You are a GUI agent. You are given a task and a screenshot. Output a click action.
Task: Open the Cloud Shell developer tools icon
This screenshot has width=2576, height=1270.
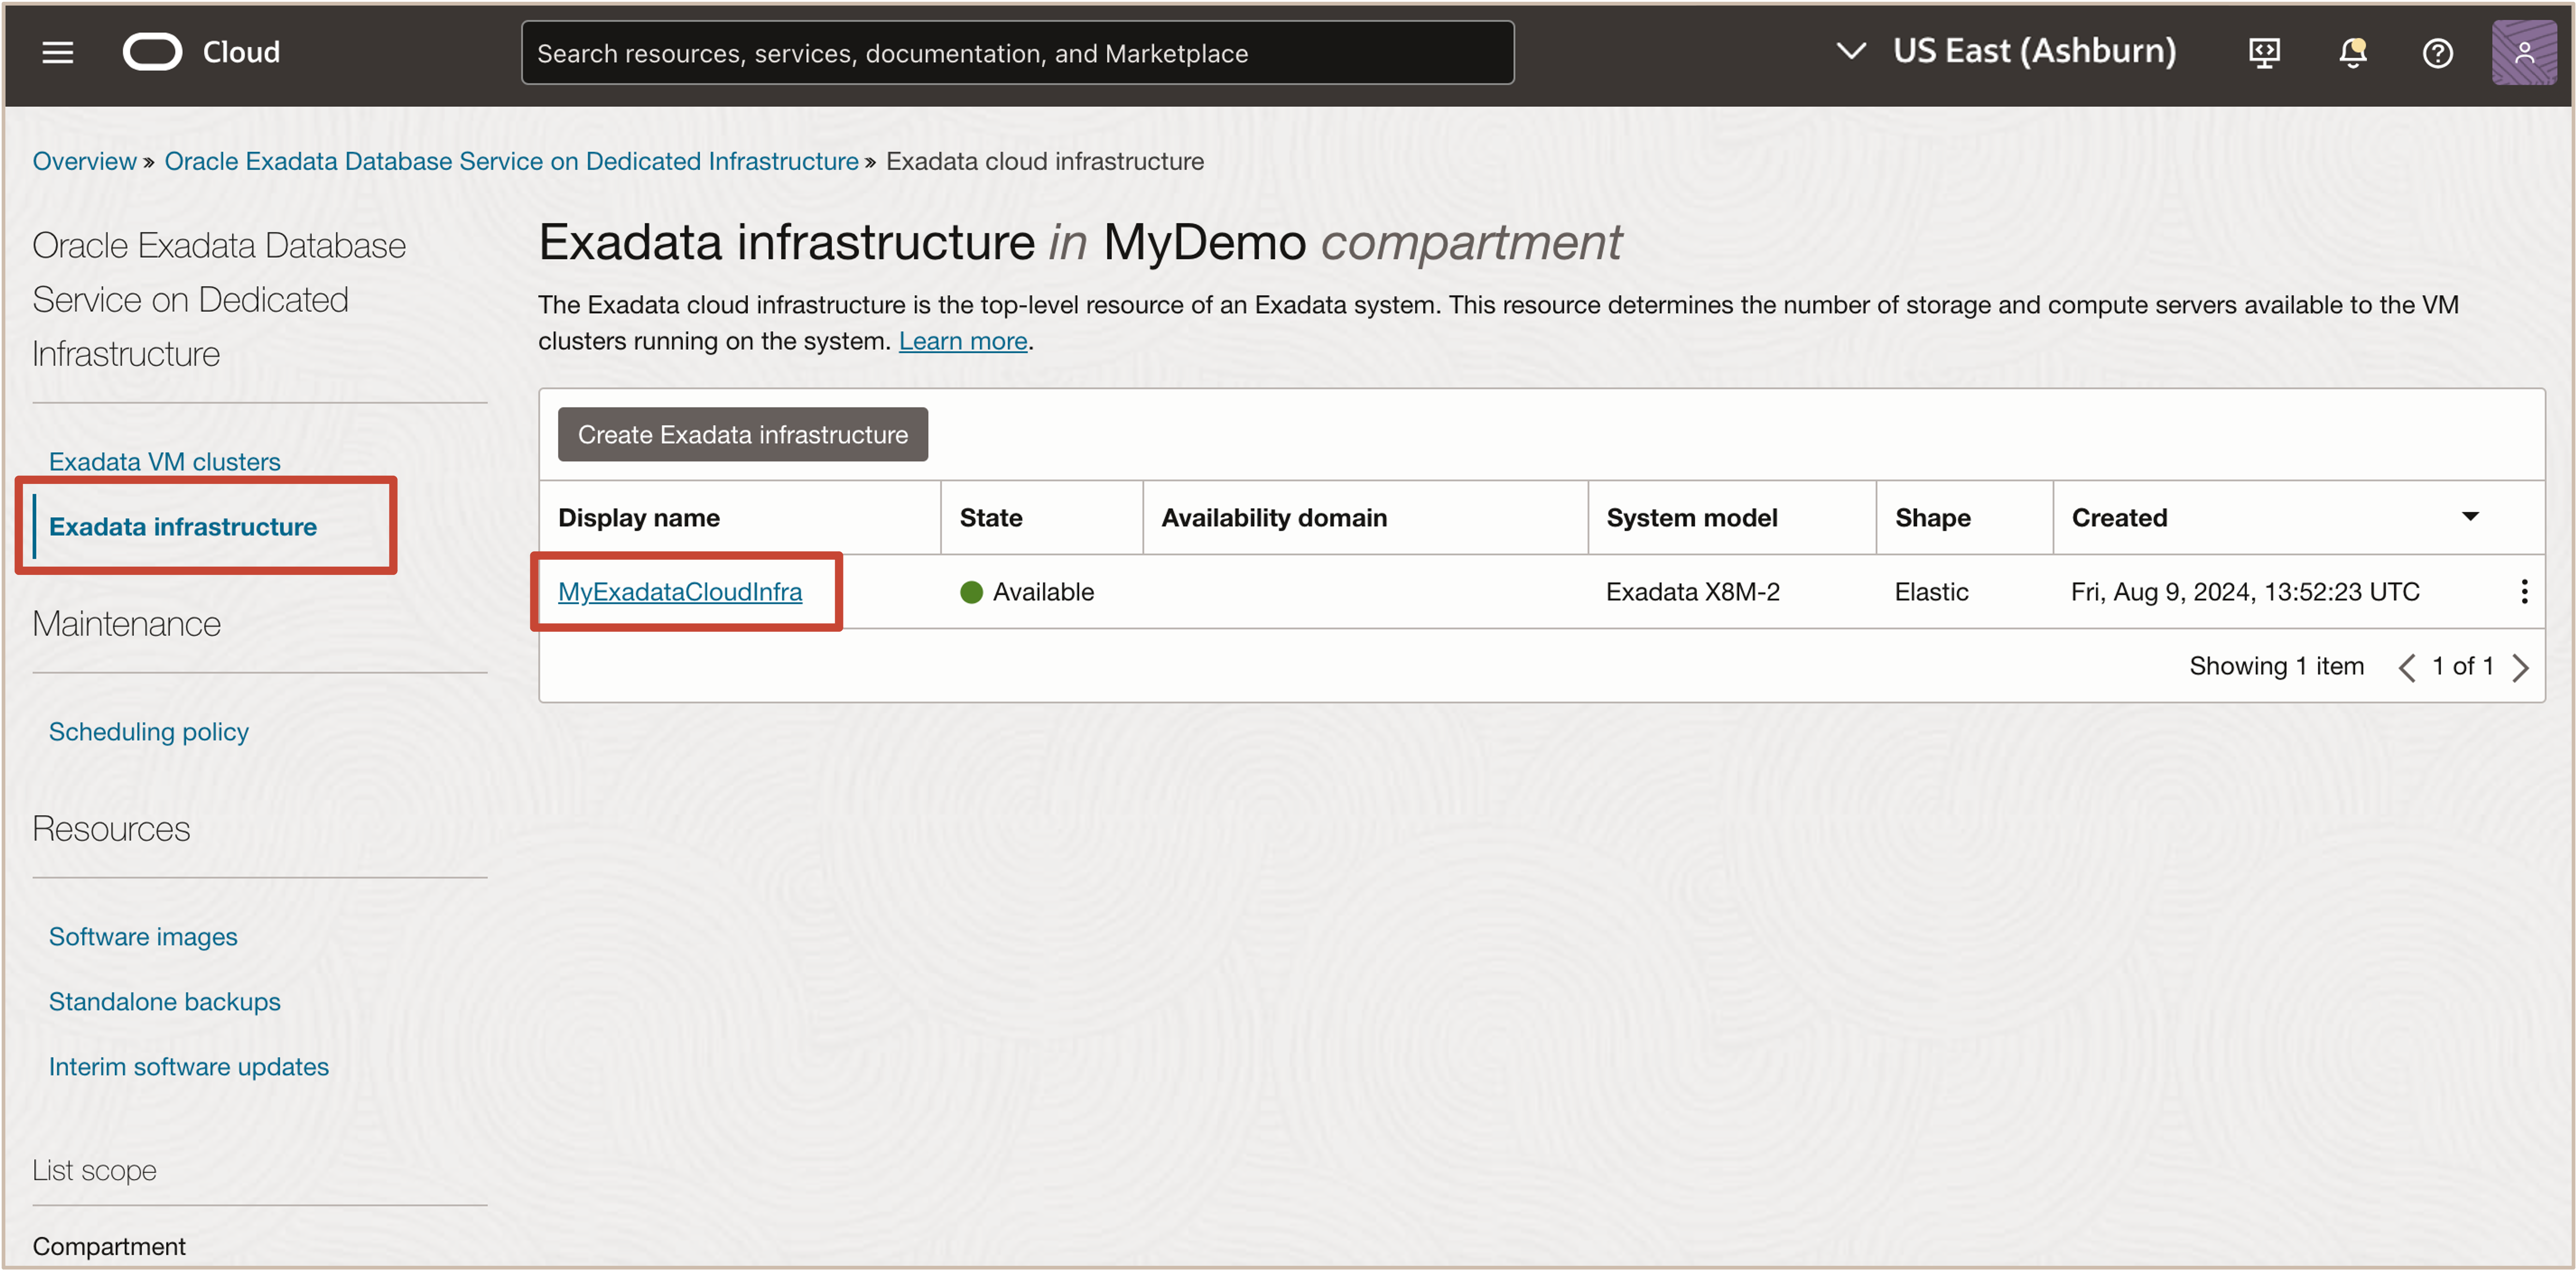coord(2264,52)
